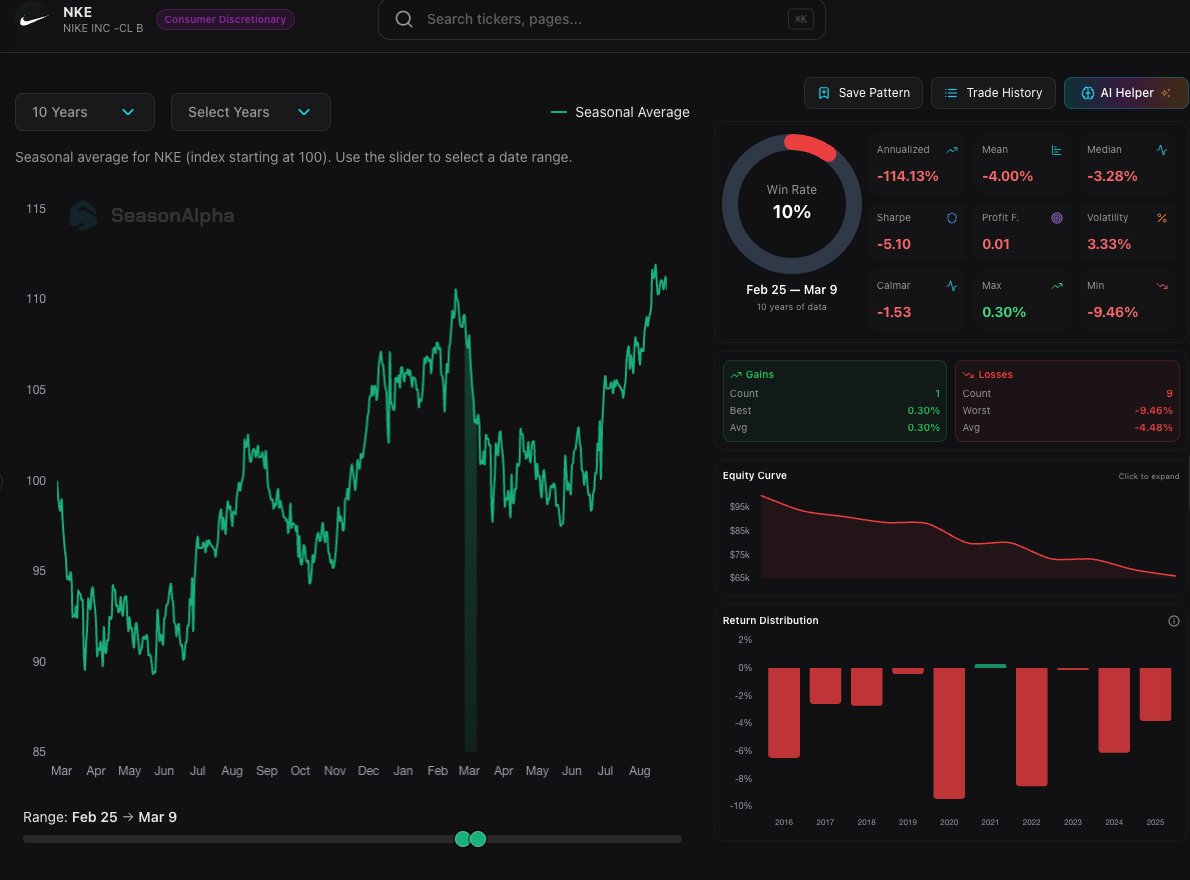Click the Losses trending down icon

[x=968, y=375]
